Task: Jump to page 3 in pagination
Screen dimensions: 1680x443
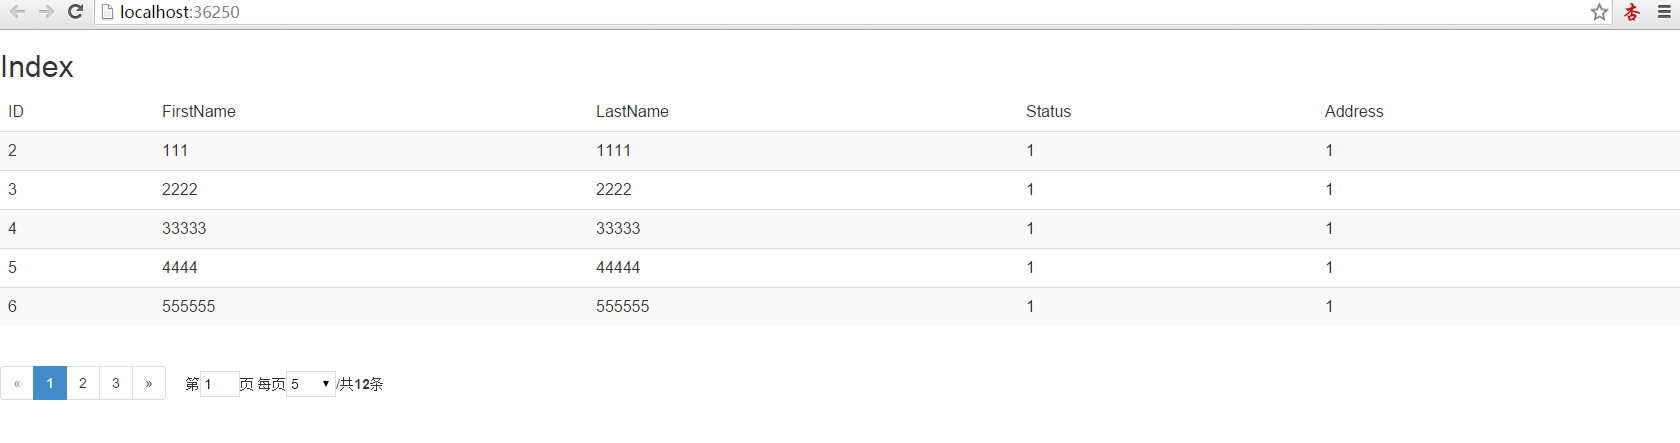Action: click(116, 383)
